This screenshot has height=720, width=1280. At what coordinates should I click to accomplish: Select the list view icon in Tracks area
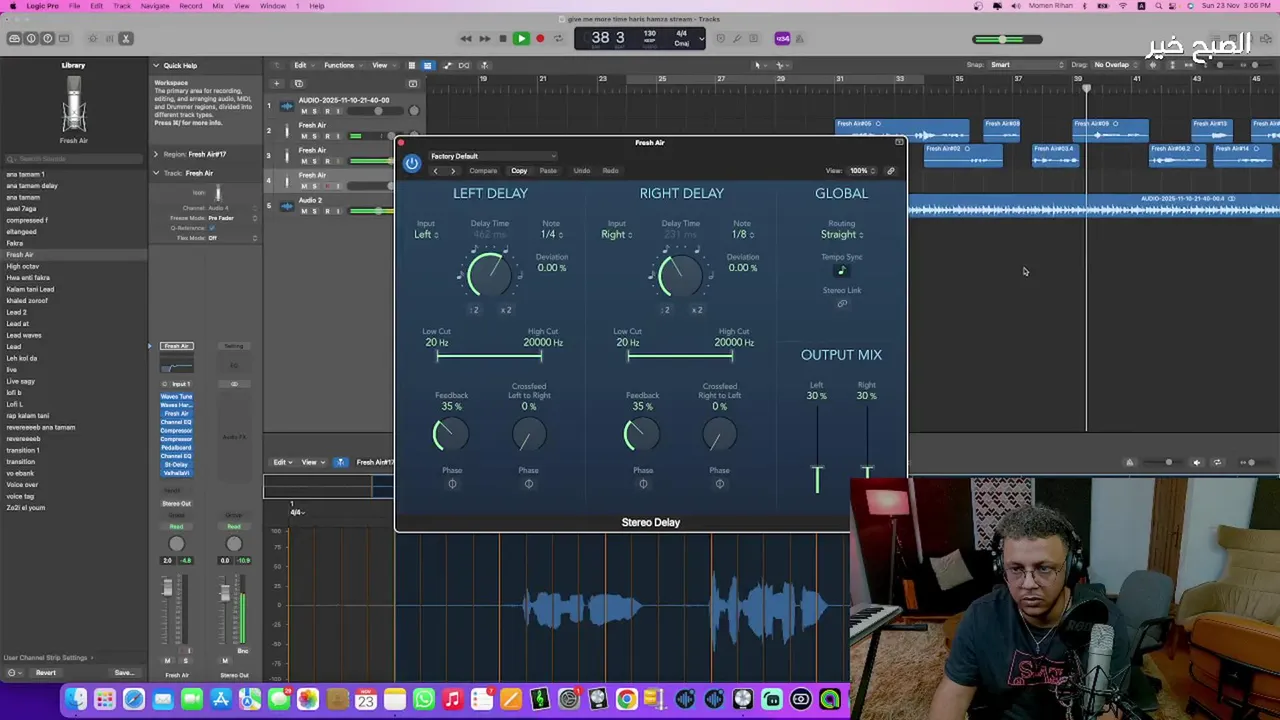427,65
